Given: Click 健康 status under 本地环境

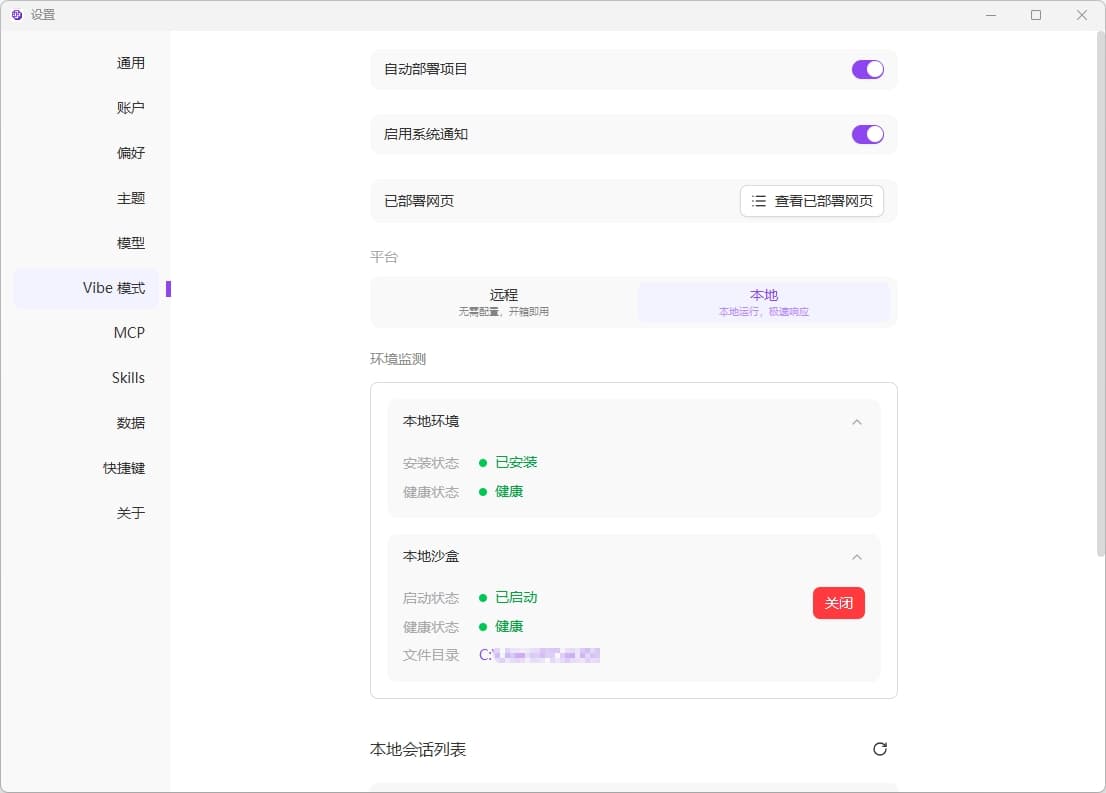Looking at the screenshot, I should pyautogui.click(x=509, y=492).
